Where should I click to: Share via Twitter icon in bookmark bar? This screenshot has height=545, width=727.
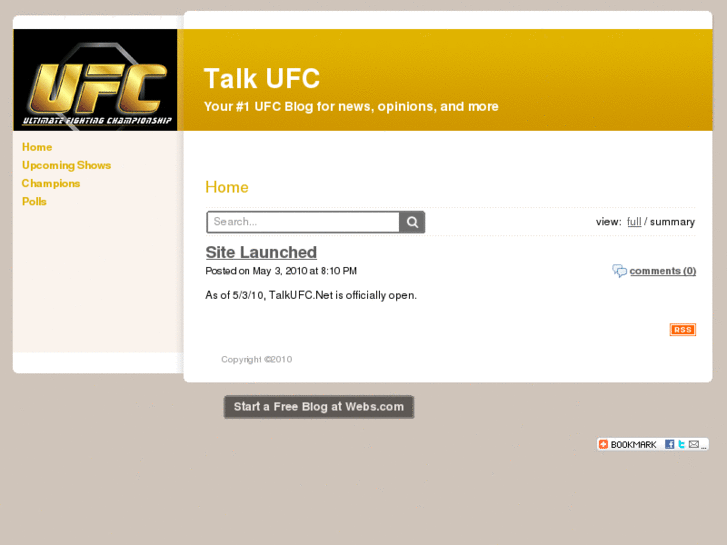682,444
